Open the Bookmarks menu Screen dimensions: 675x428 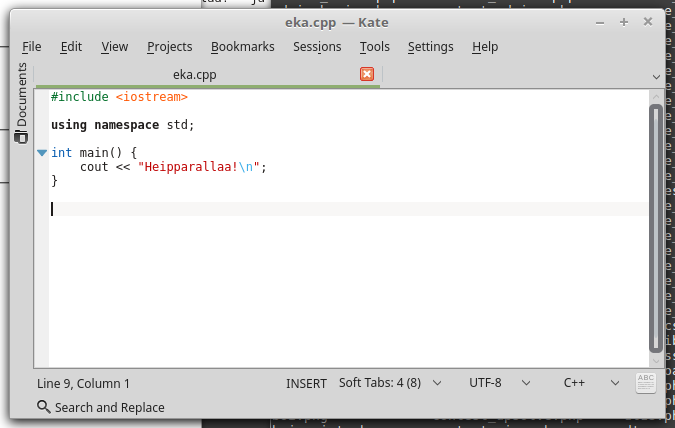pyautogui.click(x=243, y=46)
